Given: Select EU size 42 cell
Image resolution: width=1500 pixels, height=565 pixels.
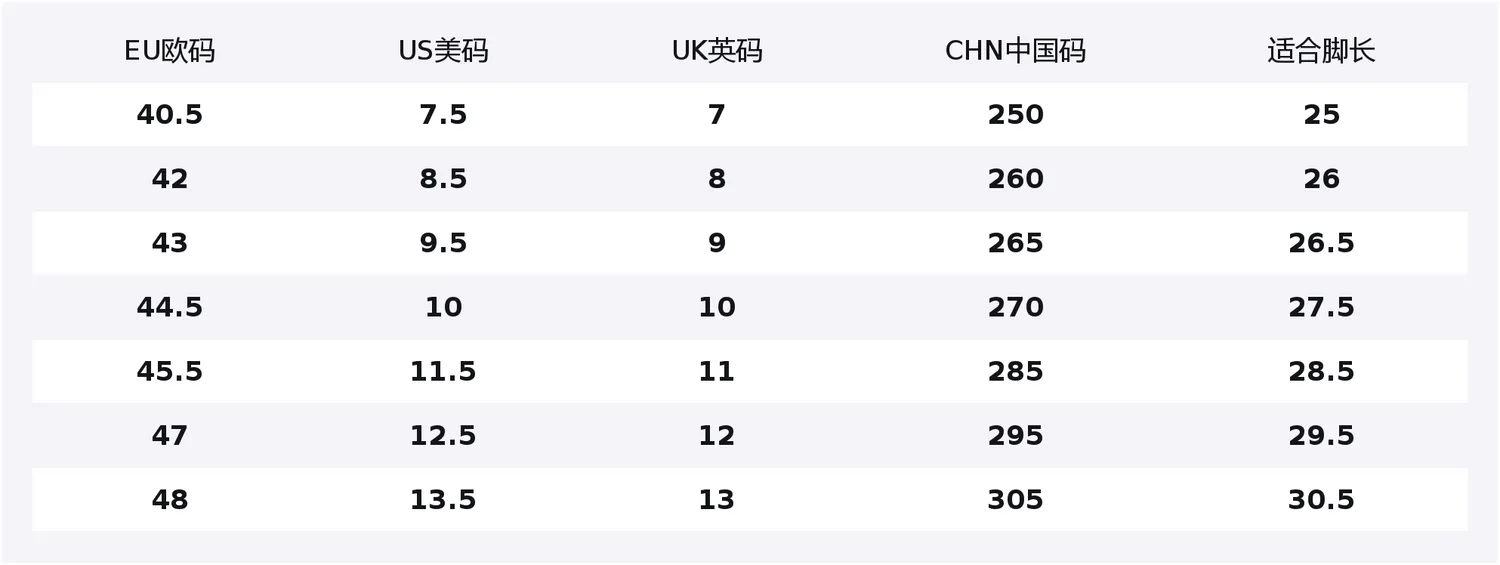Looking at the screenshot, I should pyautogui.click(x=169, y=179).
